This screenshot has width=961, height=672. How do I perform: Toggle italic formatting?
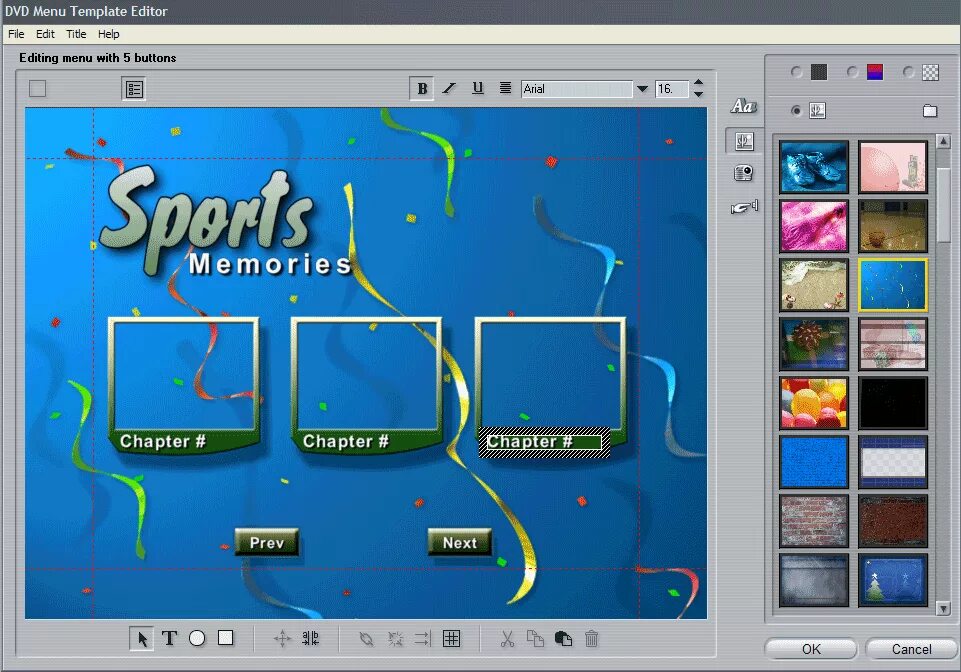coord(449,89)
